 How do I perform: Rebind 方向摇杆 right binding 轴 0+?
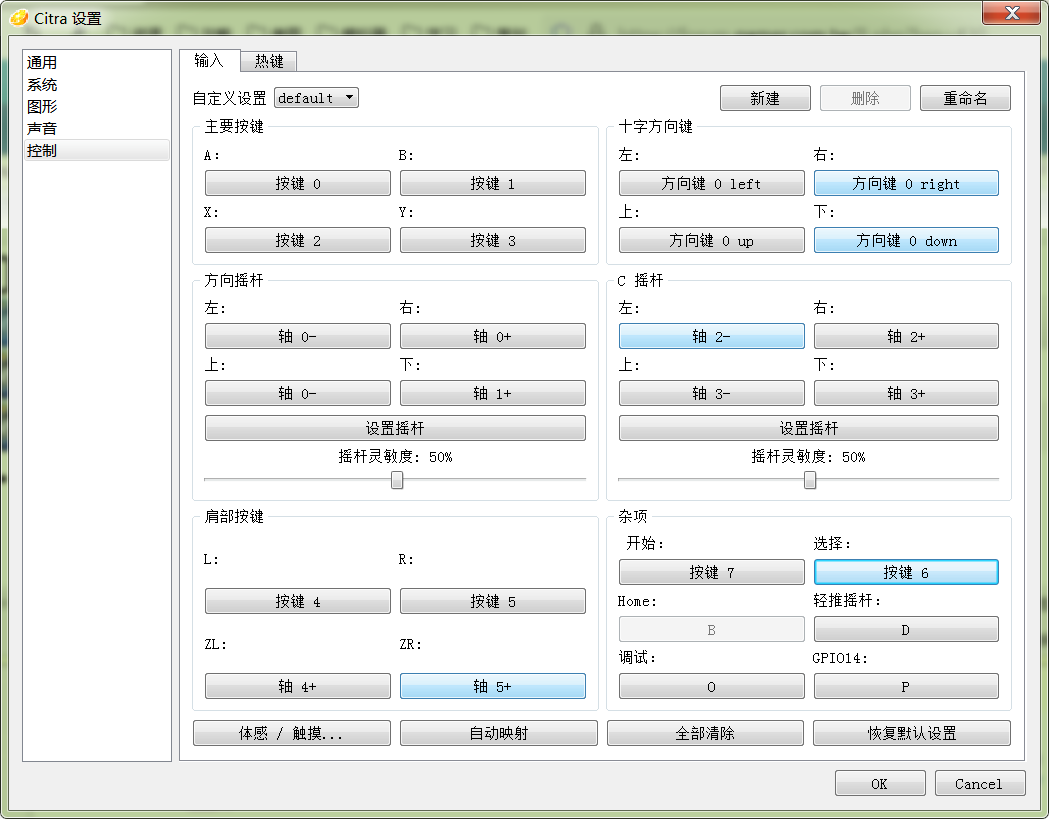coord(492,336)
